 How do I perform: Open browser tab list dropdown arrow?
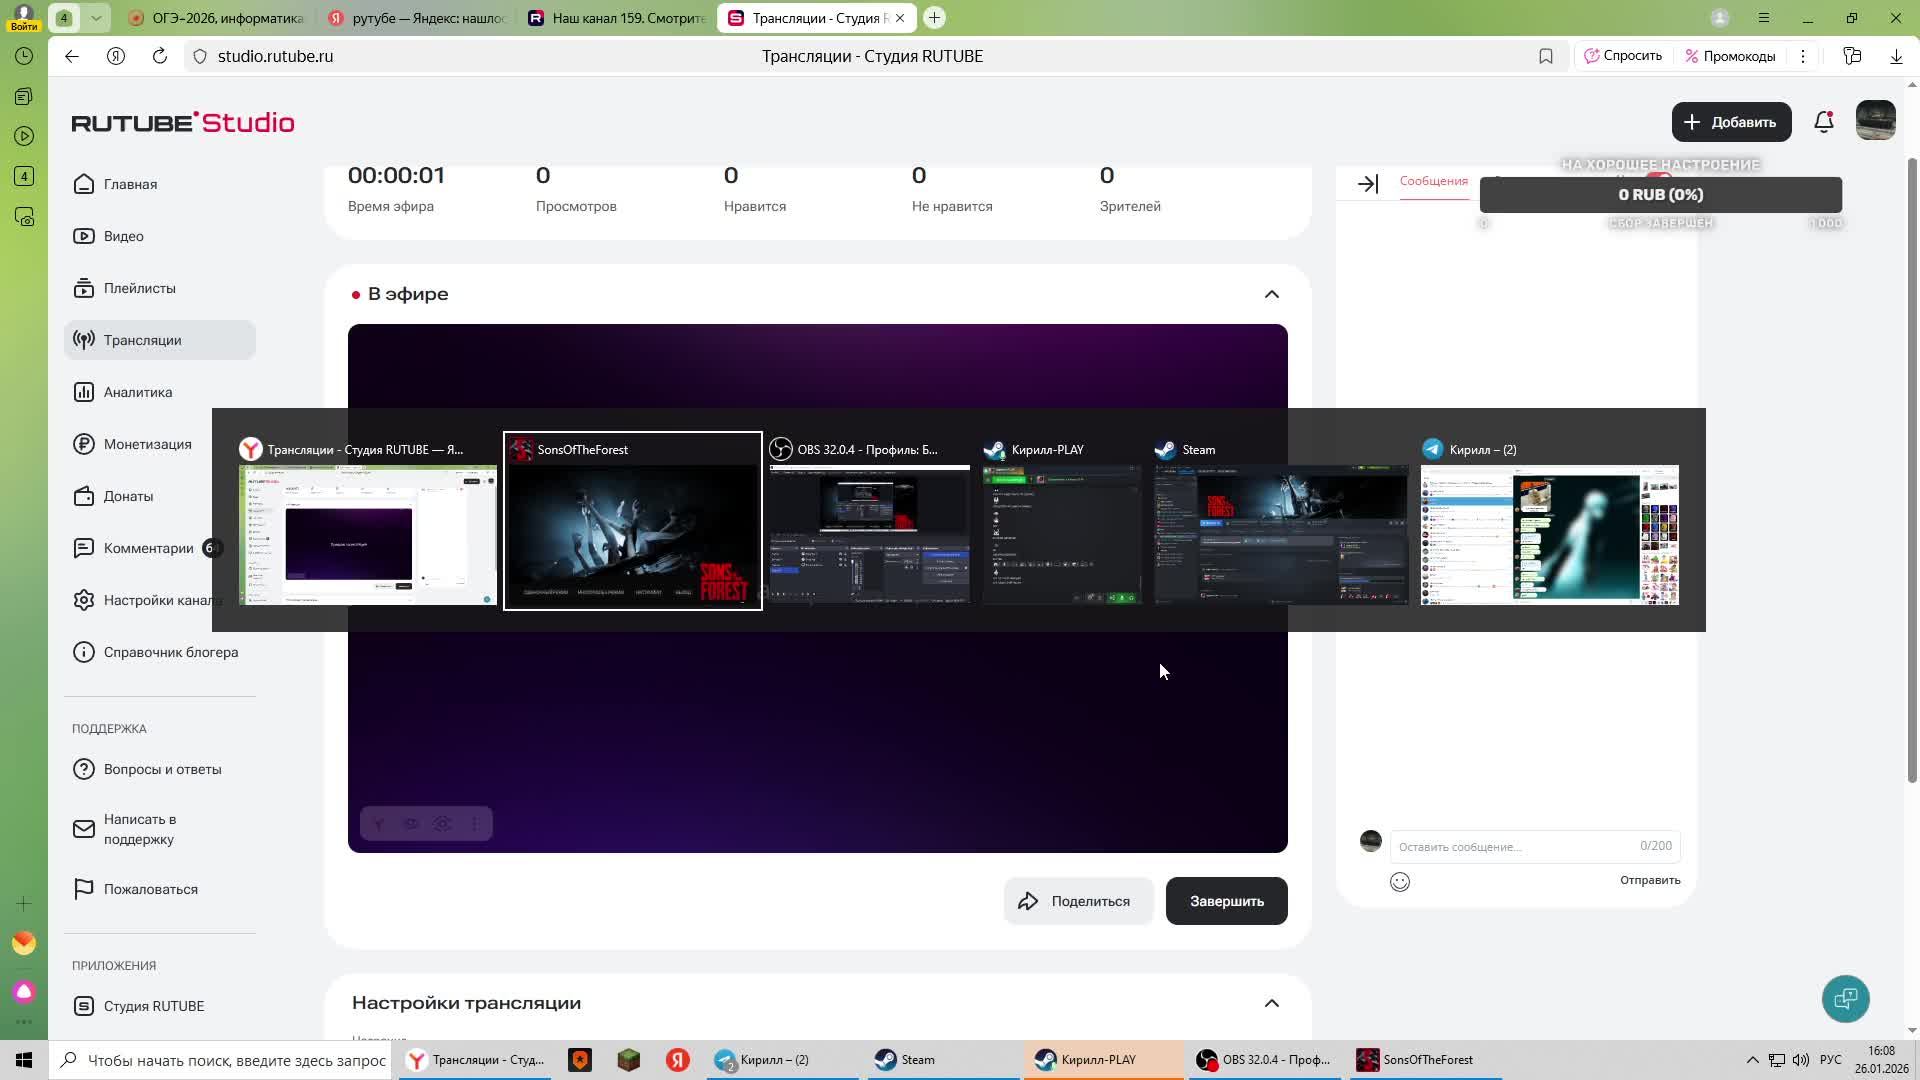click(x=96, y=18)
